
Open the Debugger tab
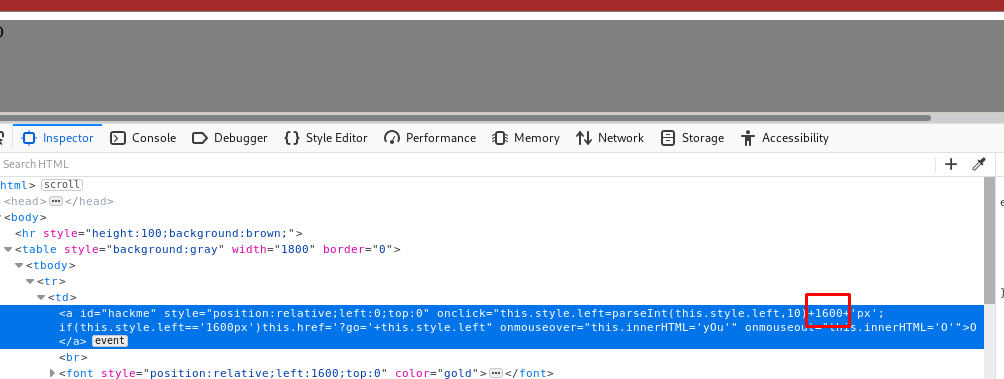(230, 138)
